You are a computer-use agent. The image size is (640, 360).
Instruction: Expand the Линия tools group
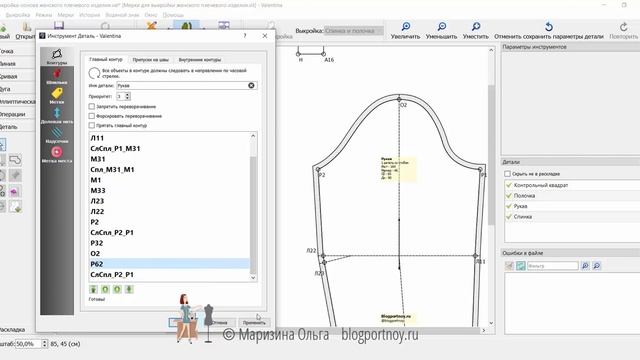[x=16, y=64]
